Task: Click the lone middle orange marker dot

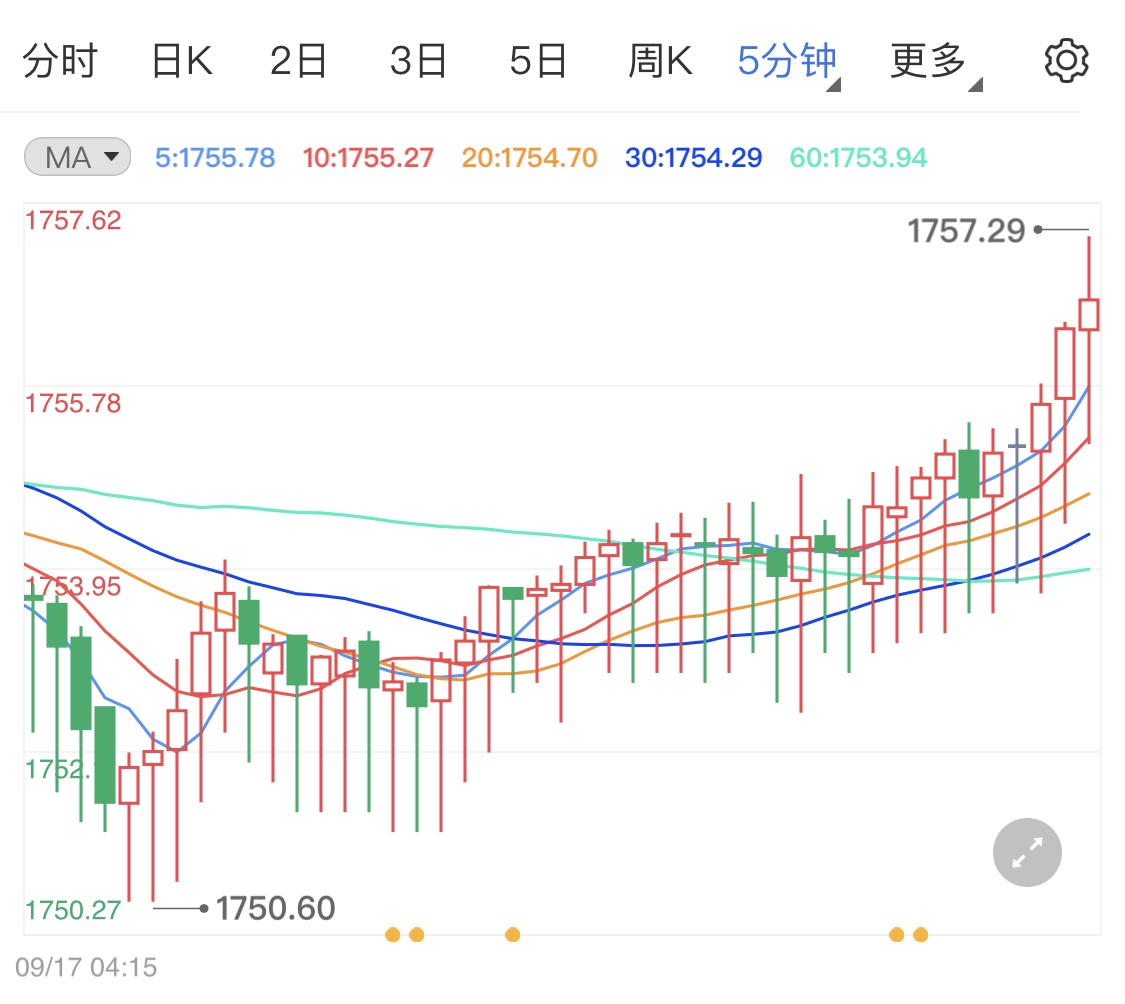Action: [x=512, y=934]
